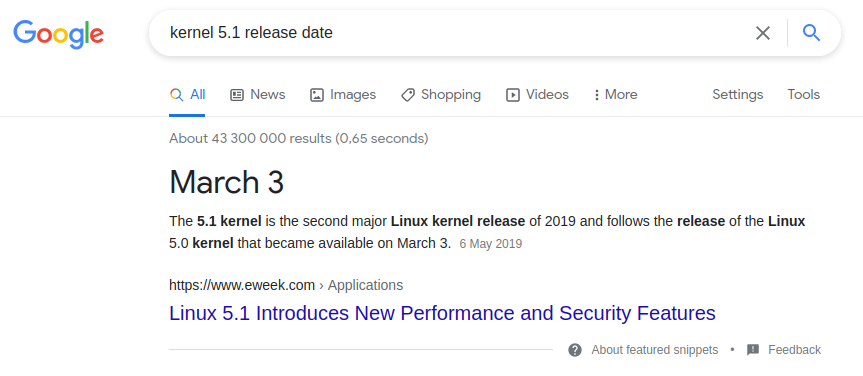Select the Shopping tab
Screen dimensions: 863x376
441,95
